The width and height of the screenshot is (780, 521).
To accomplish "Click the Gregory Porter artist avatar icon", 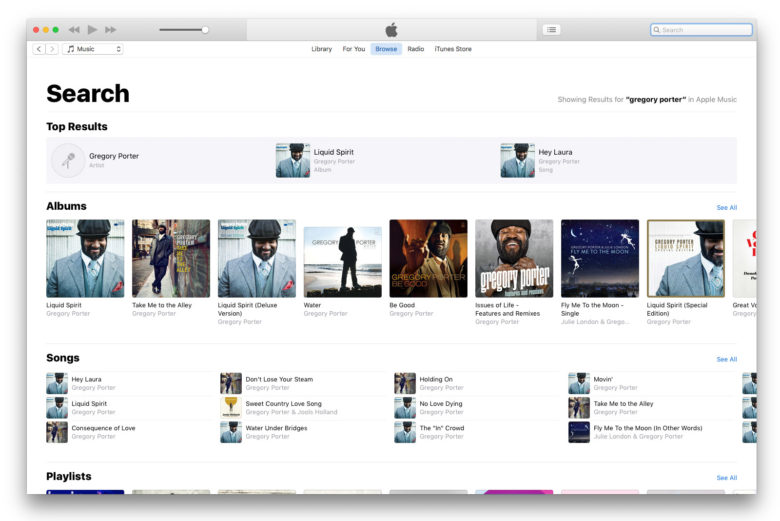I will point(68,160).
